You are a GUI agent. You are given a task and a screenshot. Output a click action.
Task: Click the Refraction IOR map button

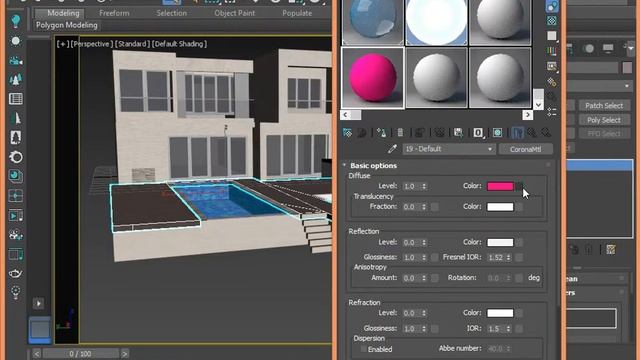[x=519, y=329]
